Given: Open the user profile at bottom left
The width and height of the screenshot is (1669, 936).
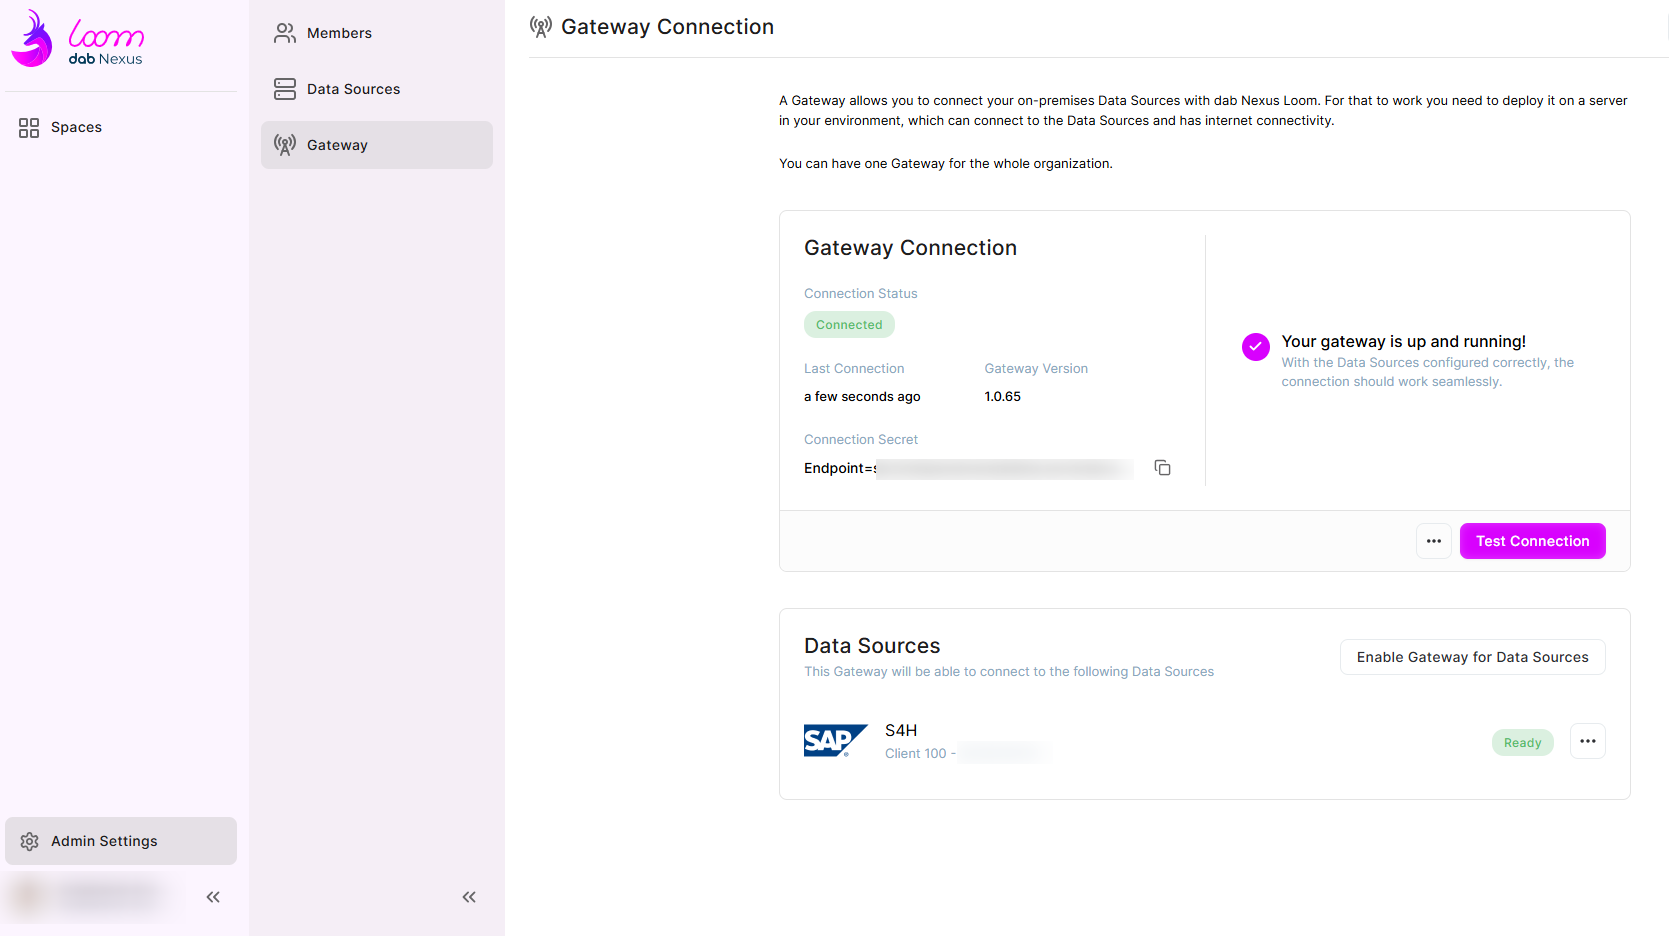Looking at the screenshot, I should [x=95, y=896].
